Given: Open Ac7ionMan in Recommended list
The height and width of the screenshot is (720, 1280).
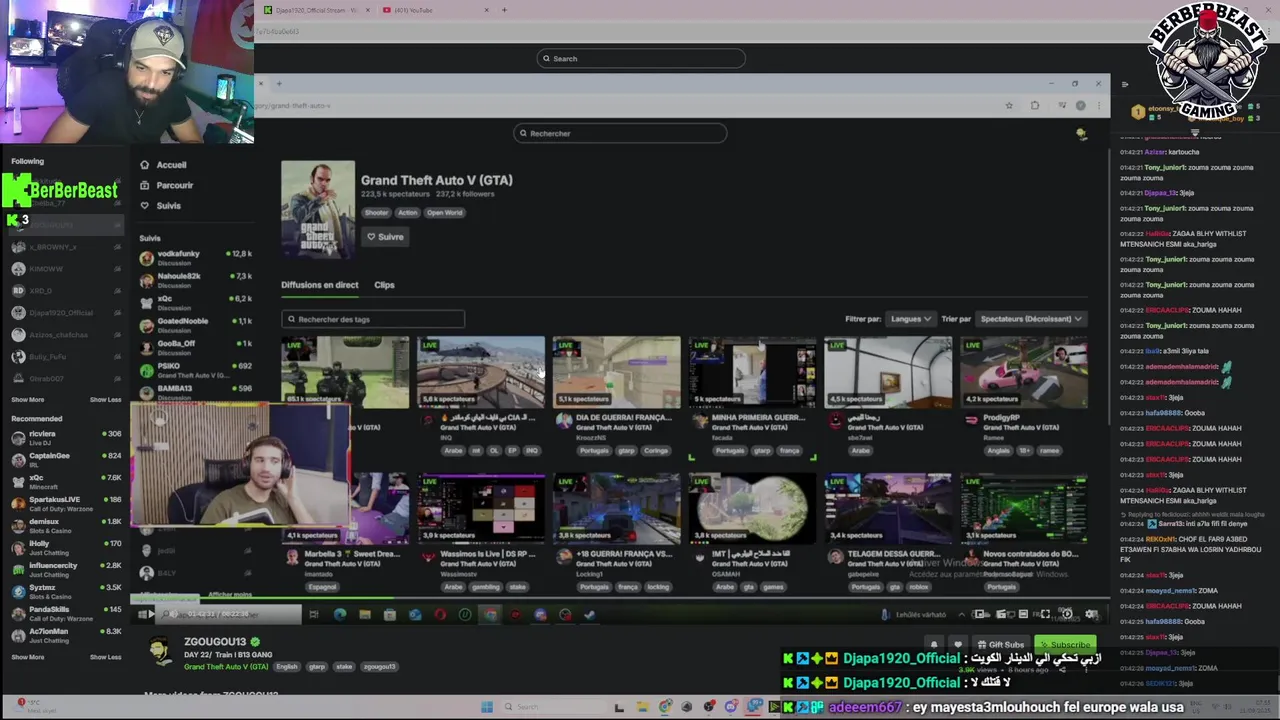Looking at the screenshot, I should coord(66,635).
